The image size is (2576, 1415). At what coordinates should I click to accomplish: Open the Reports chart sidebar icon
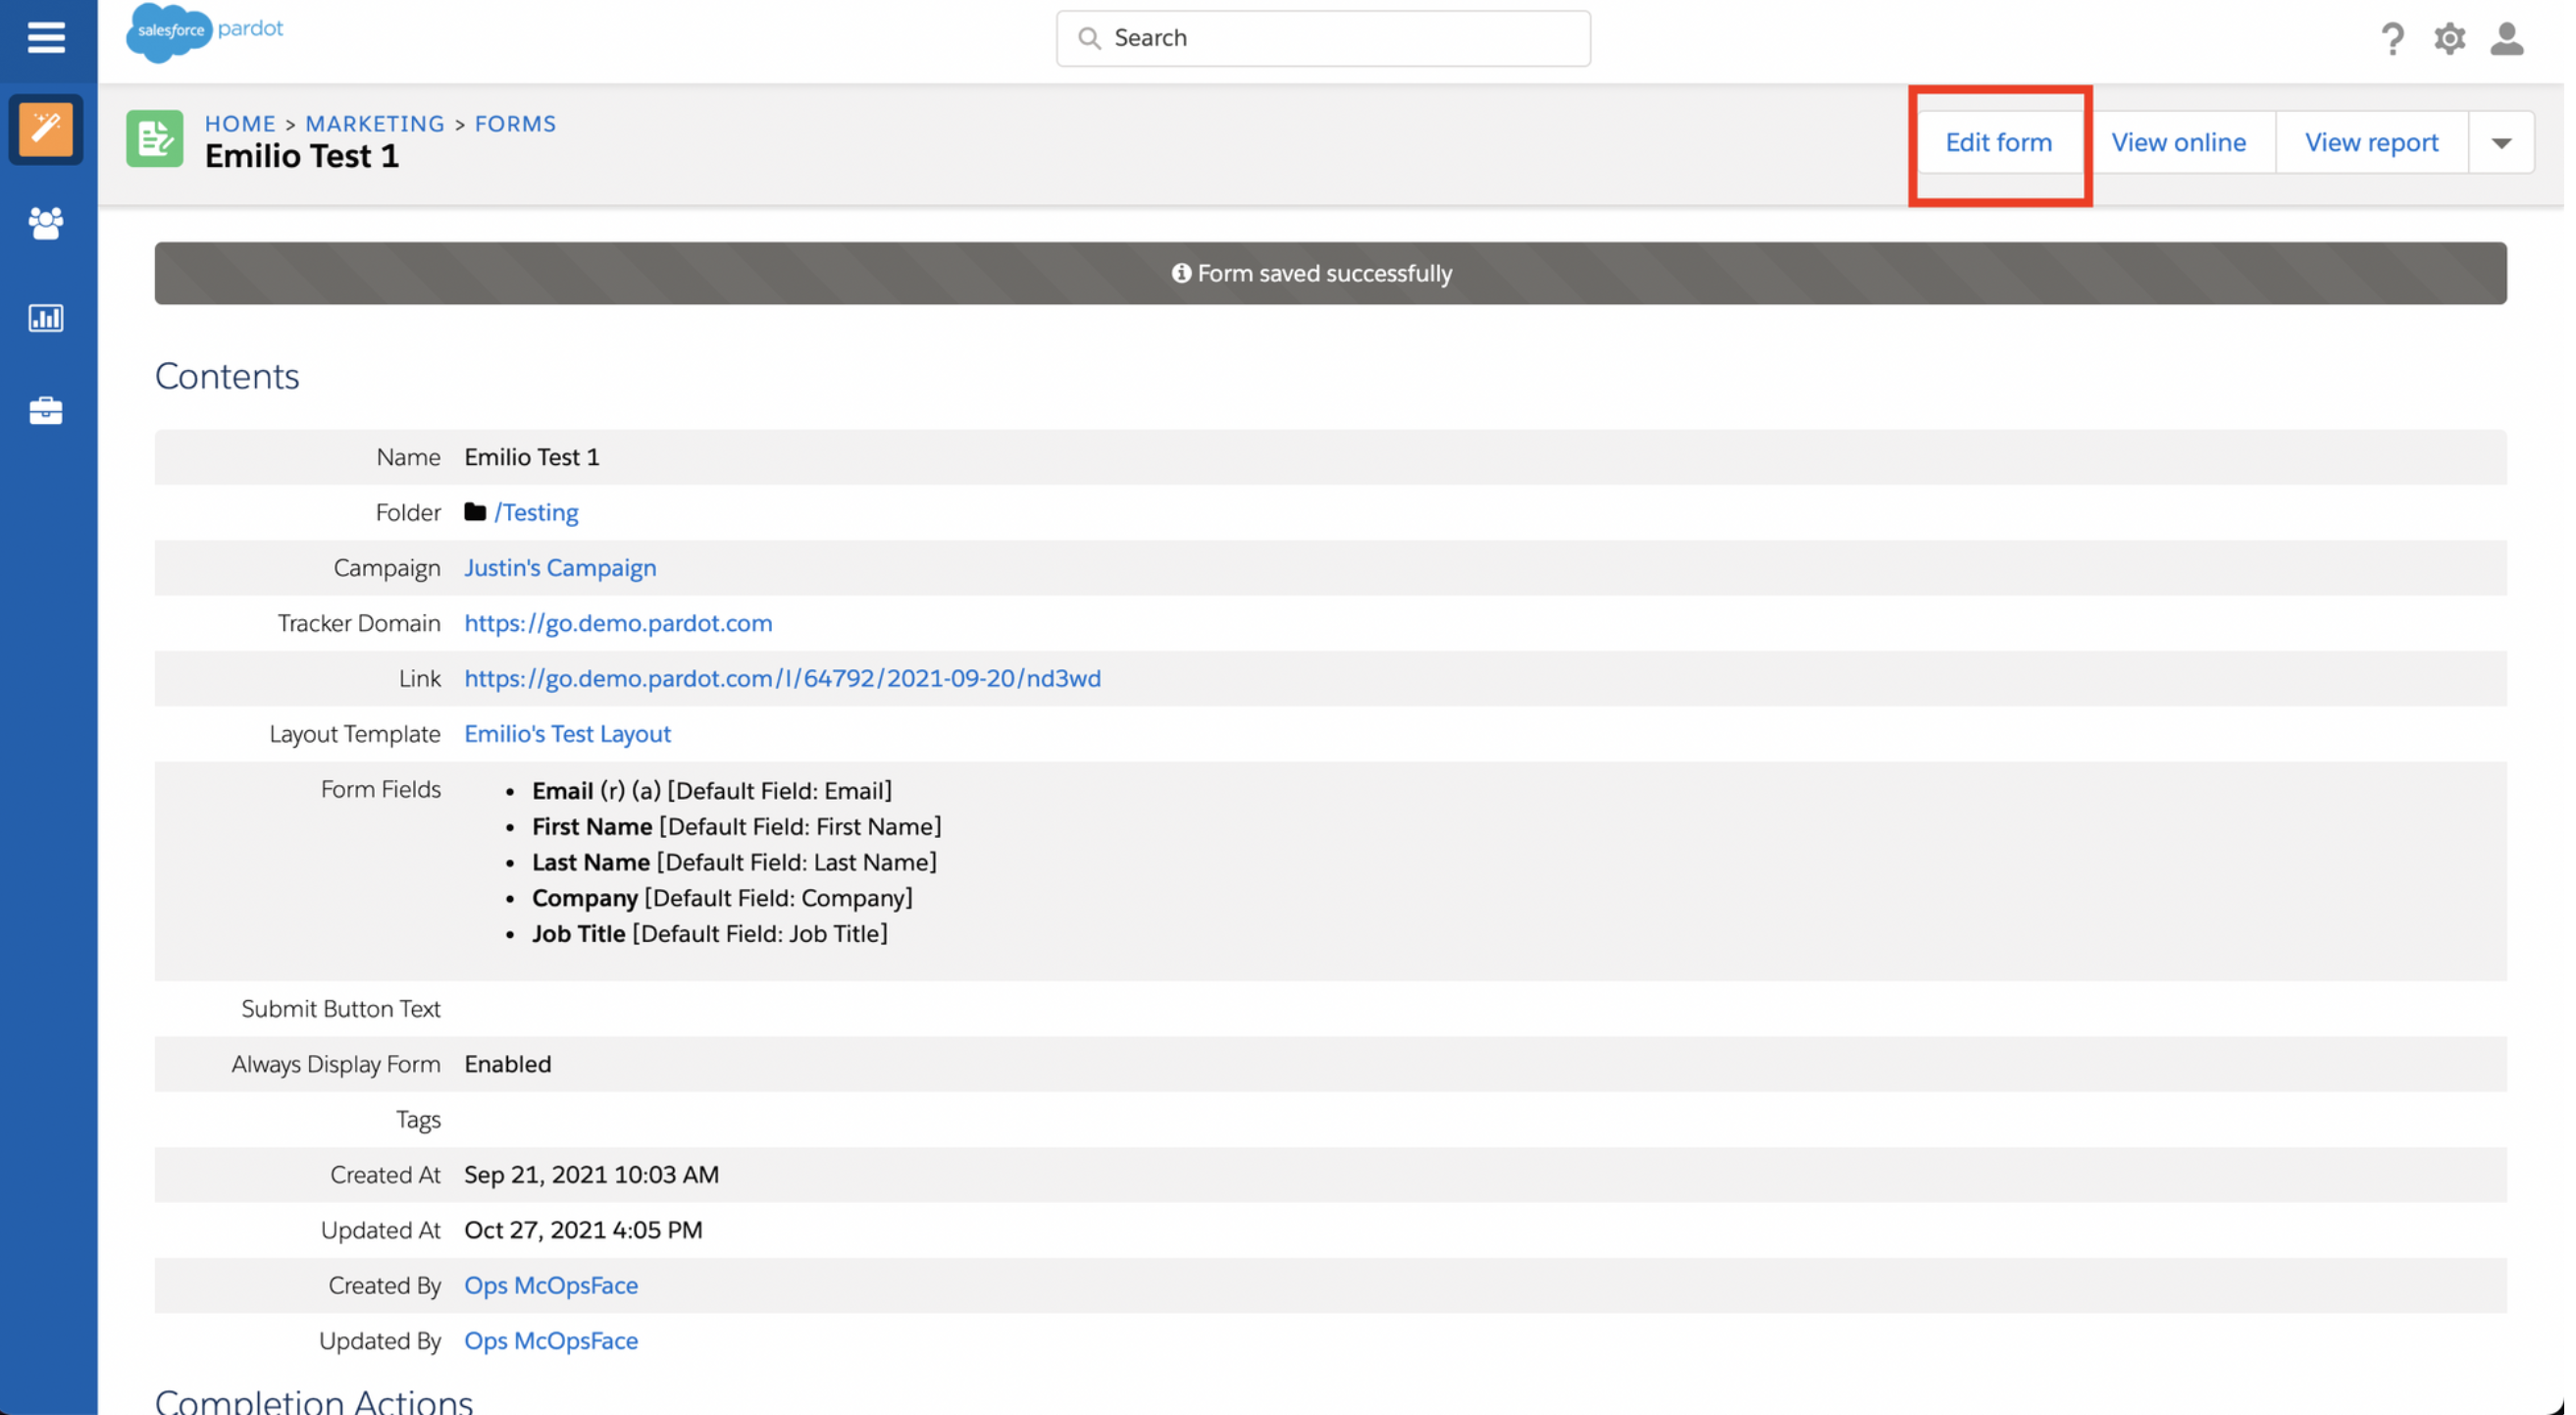pos(46,318)
